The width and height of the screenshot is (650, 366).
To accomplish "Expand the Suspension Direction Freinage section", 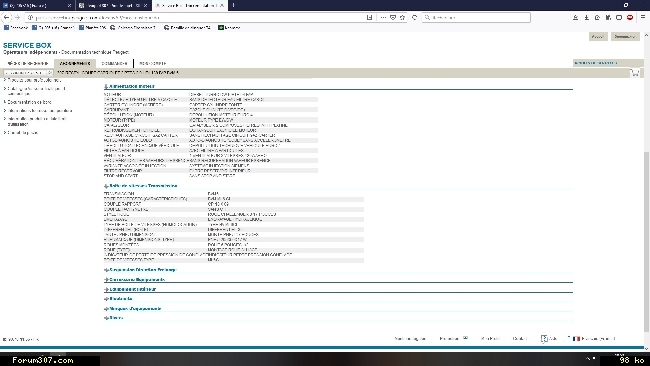I will (141, 269).
